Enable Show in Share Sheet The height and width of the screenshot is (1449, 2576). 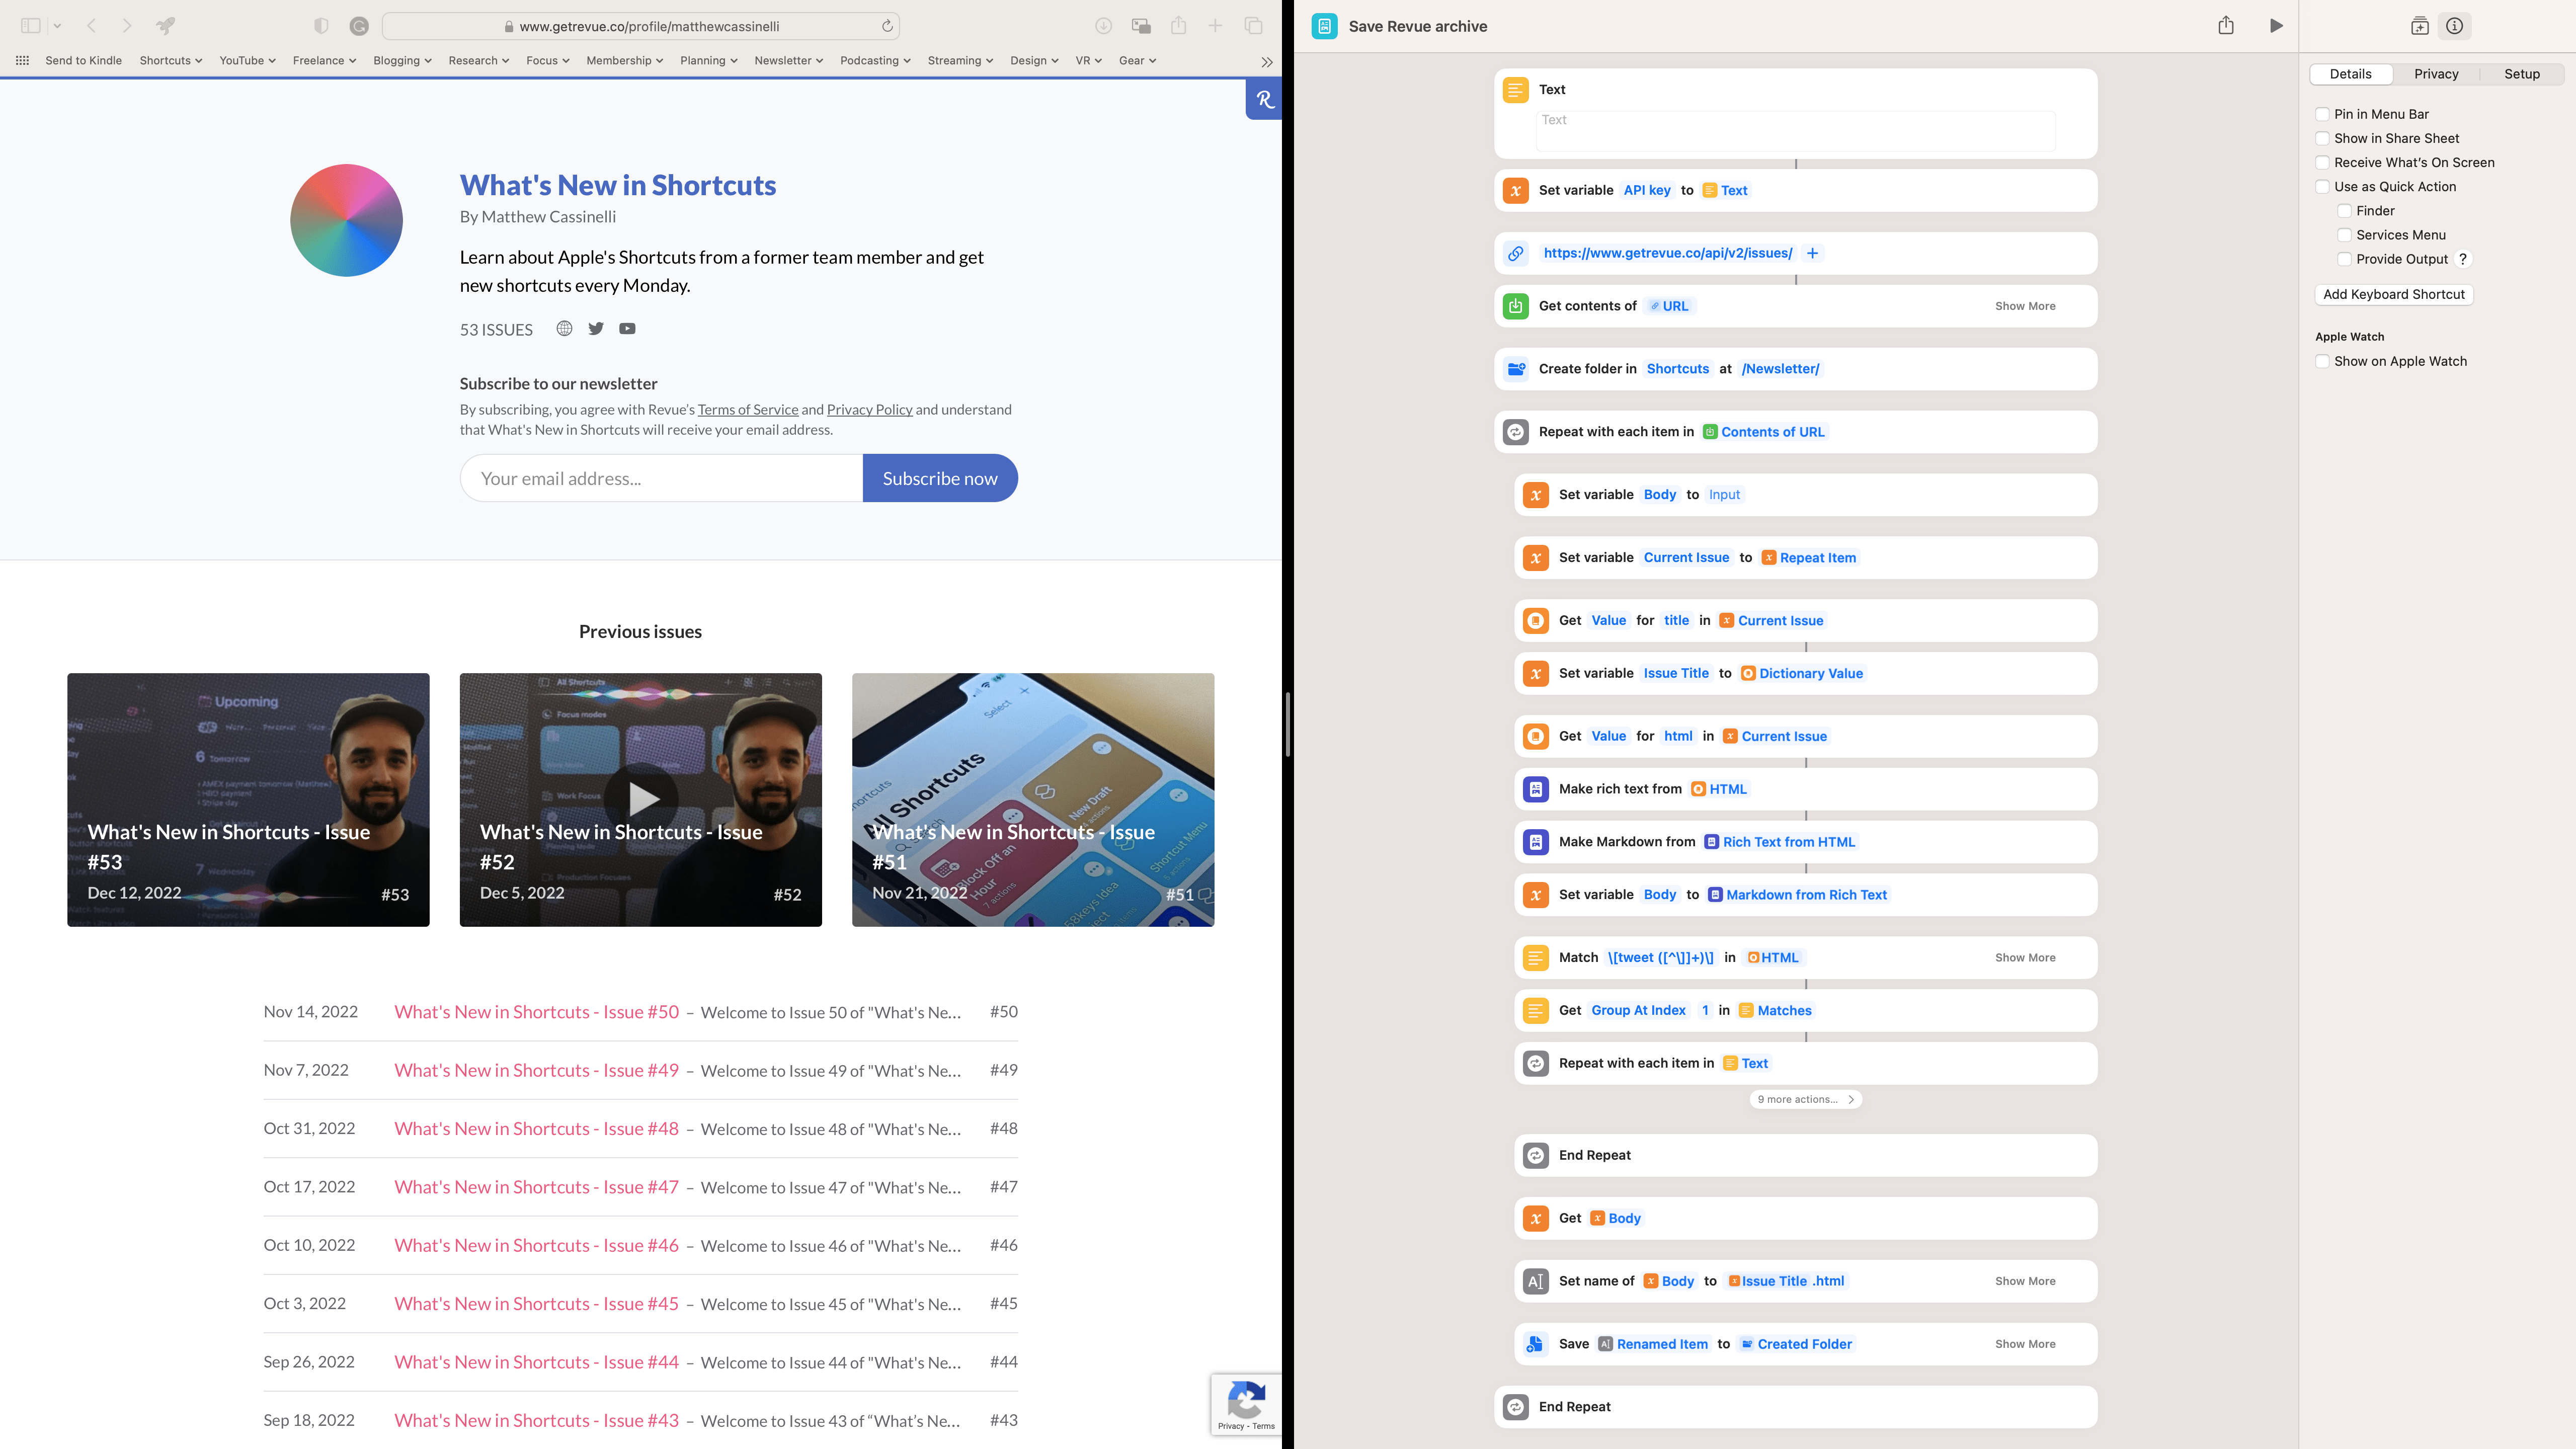point(2323,138)
